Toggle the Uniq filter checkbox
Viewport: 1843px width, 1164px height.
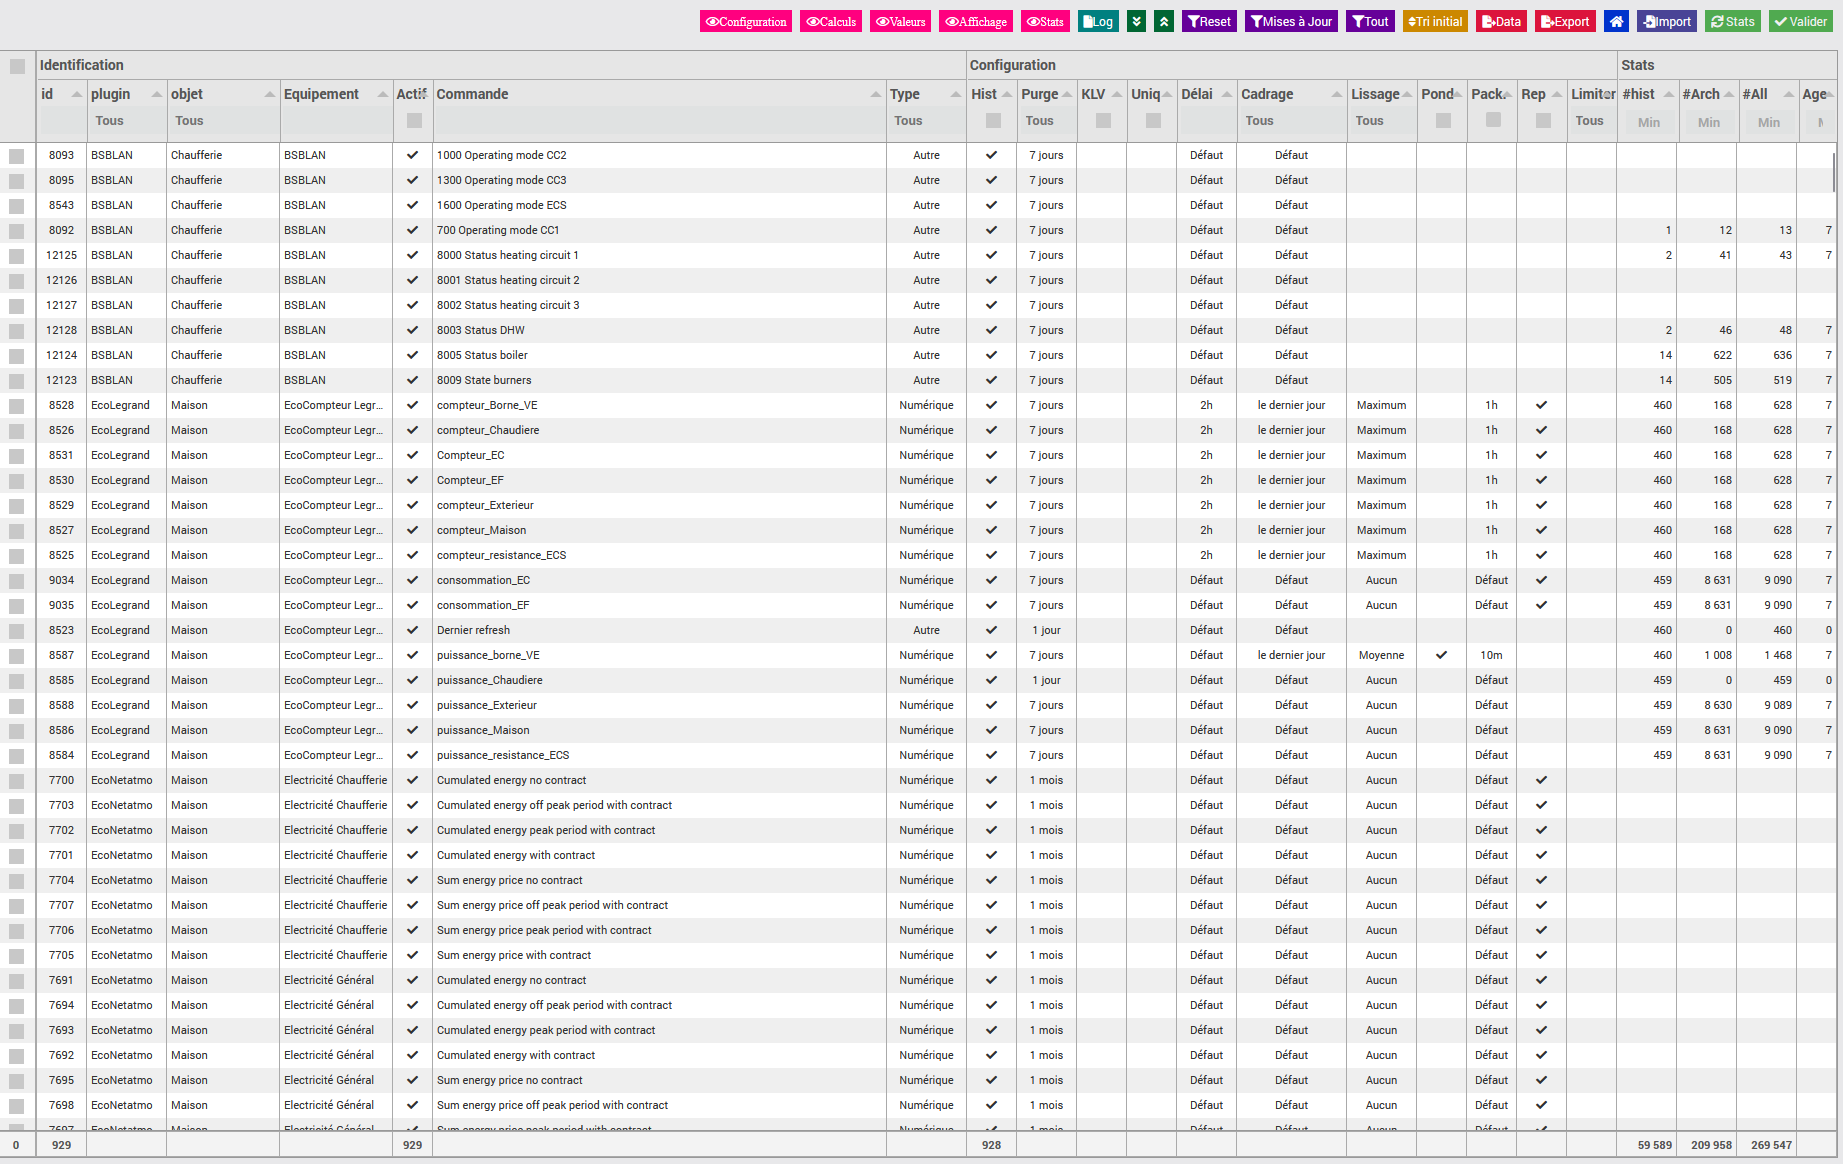tap(1153, 121)
